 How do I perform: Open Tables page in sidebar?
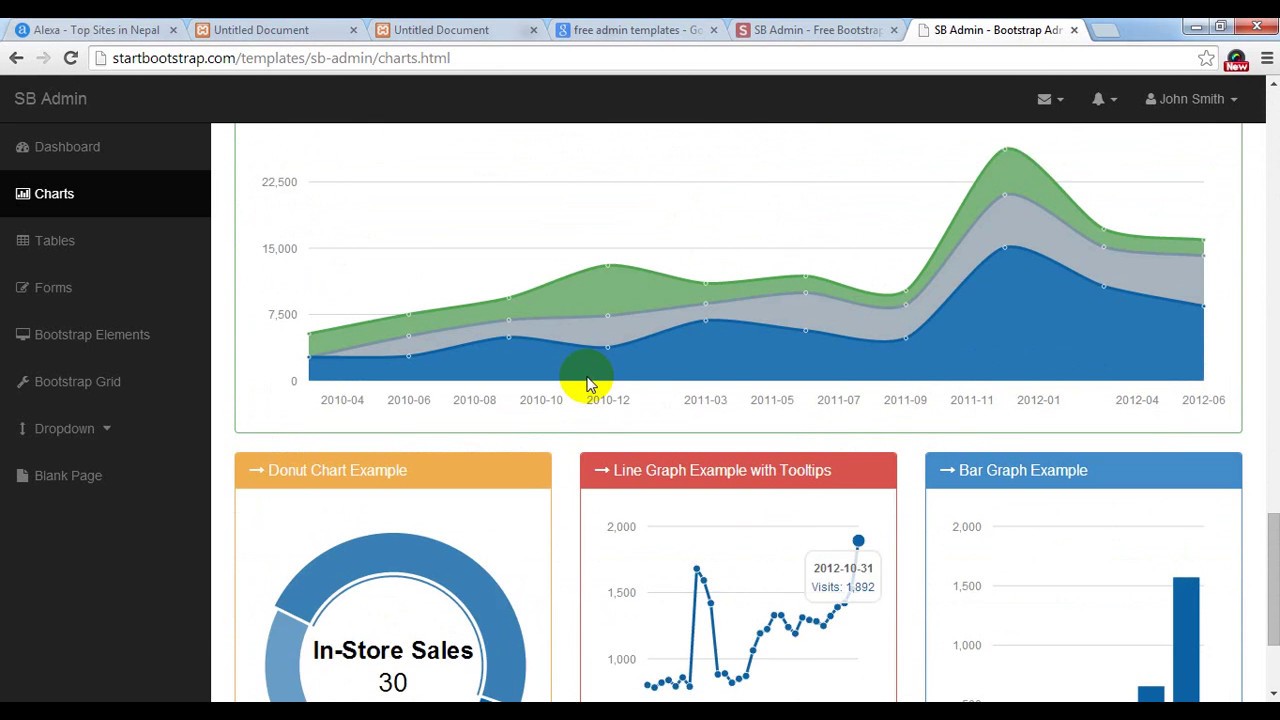[105, 241]
